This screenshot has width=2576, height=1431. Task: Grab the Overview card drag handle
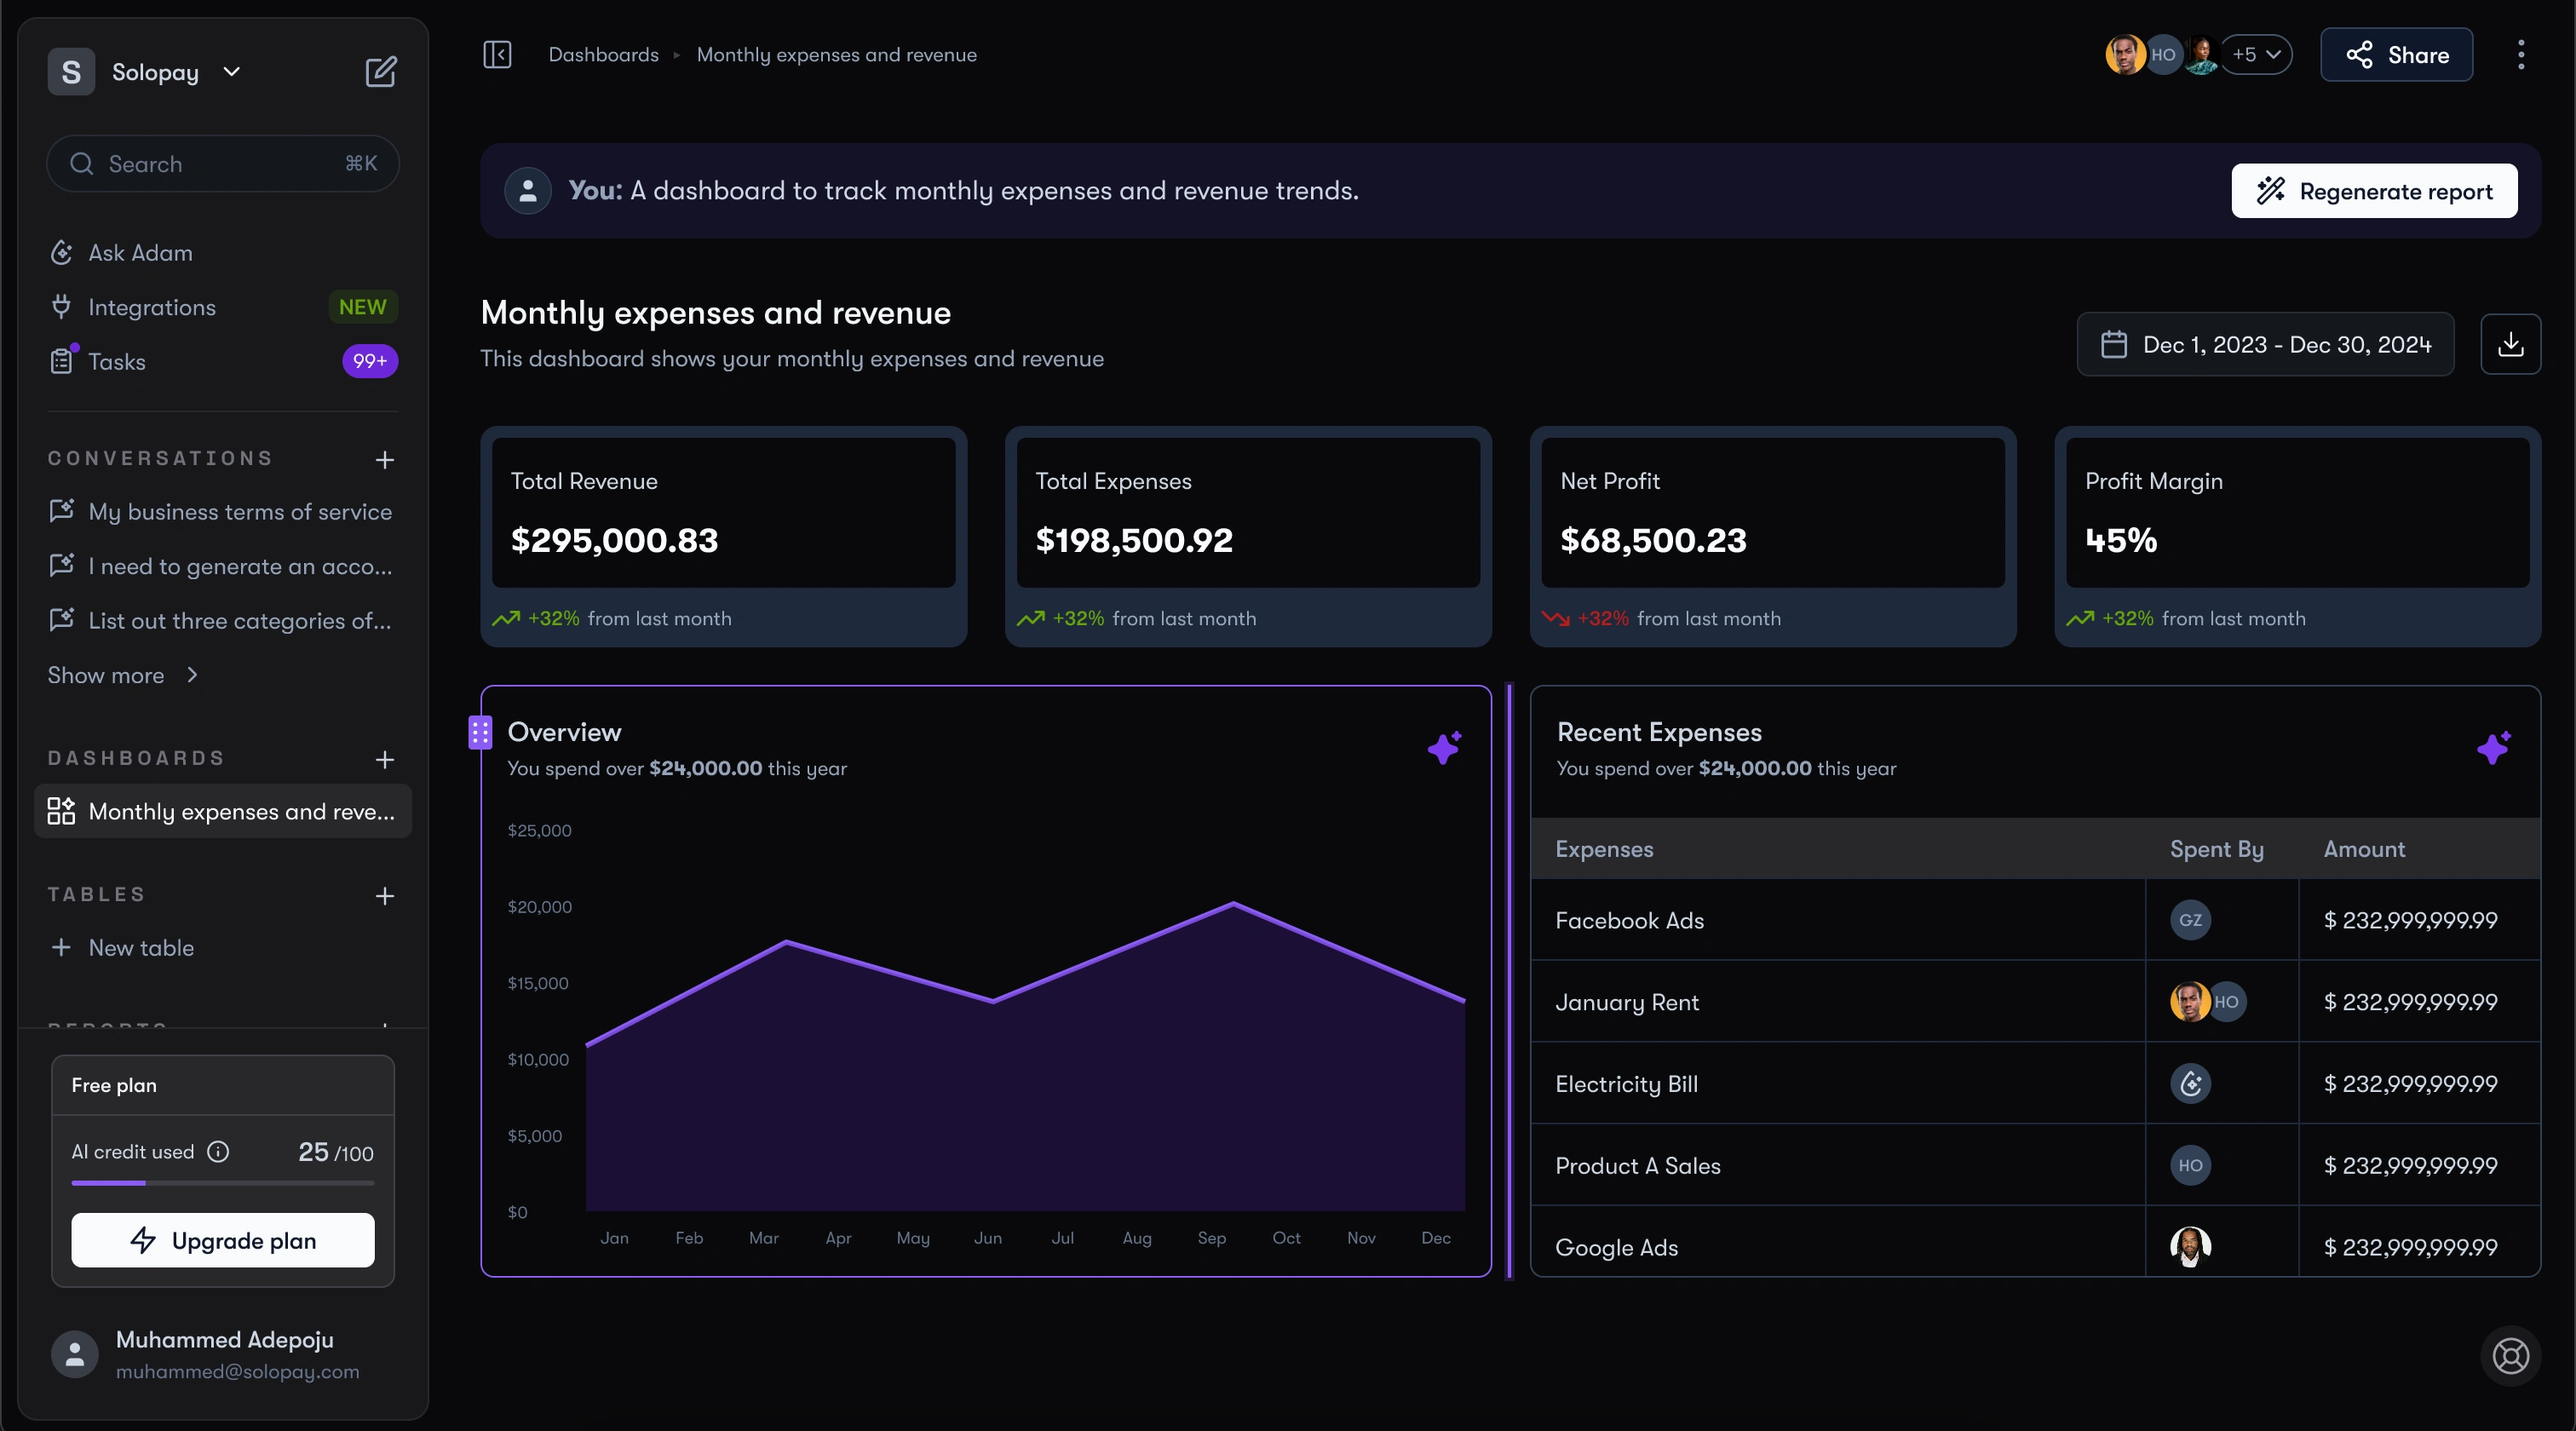[480, 733]
